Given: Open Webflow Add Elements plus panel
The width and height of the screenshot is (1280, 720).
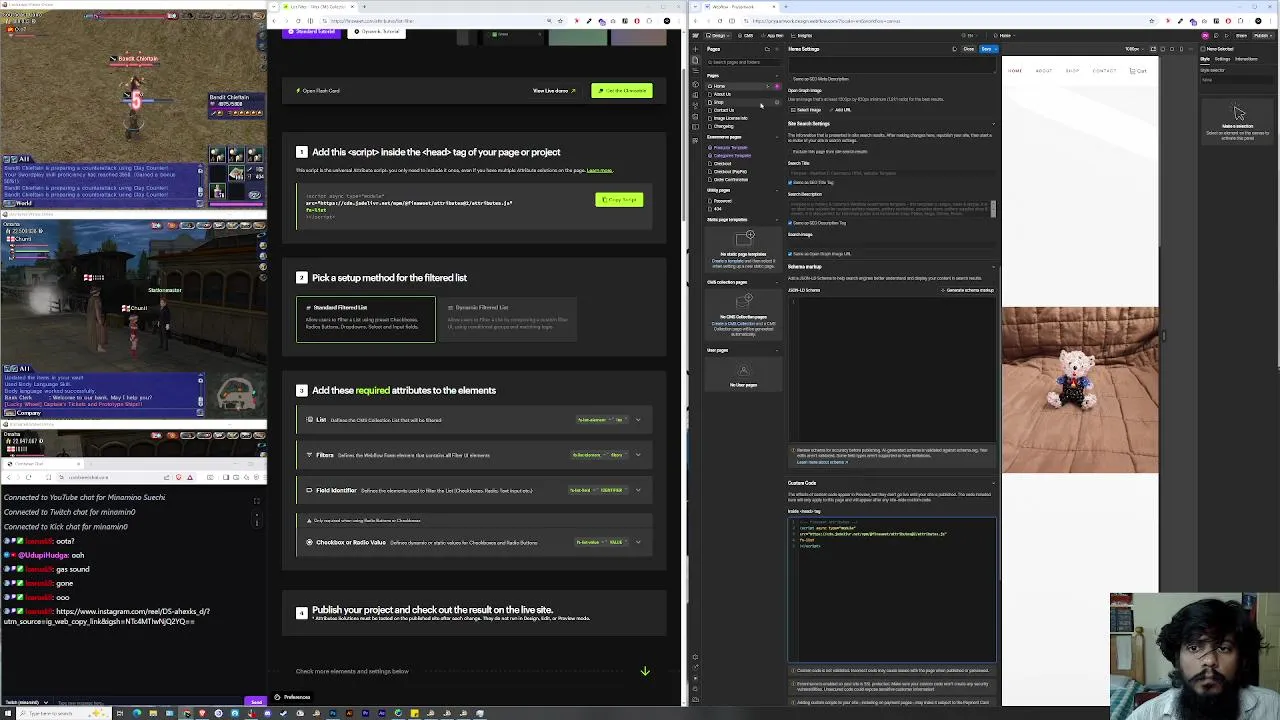Looking at the screenshot, I should coord(695,49).
